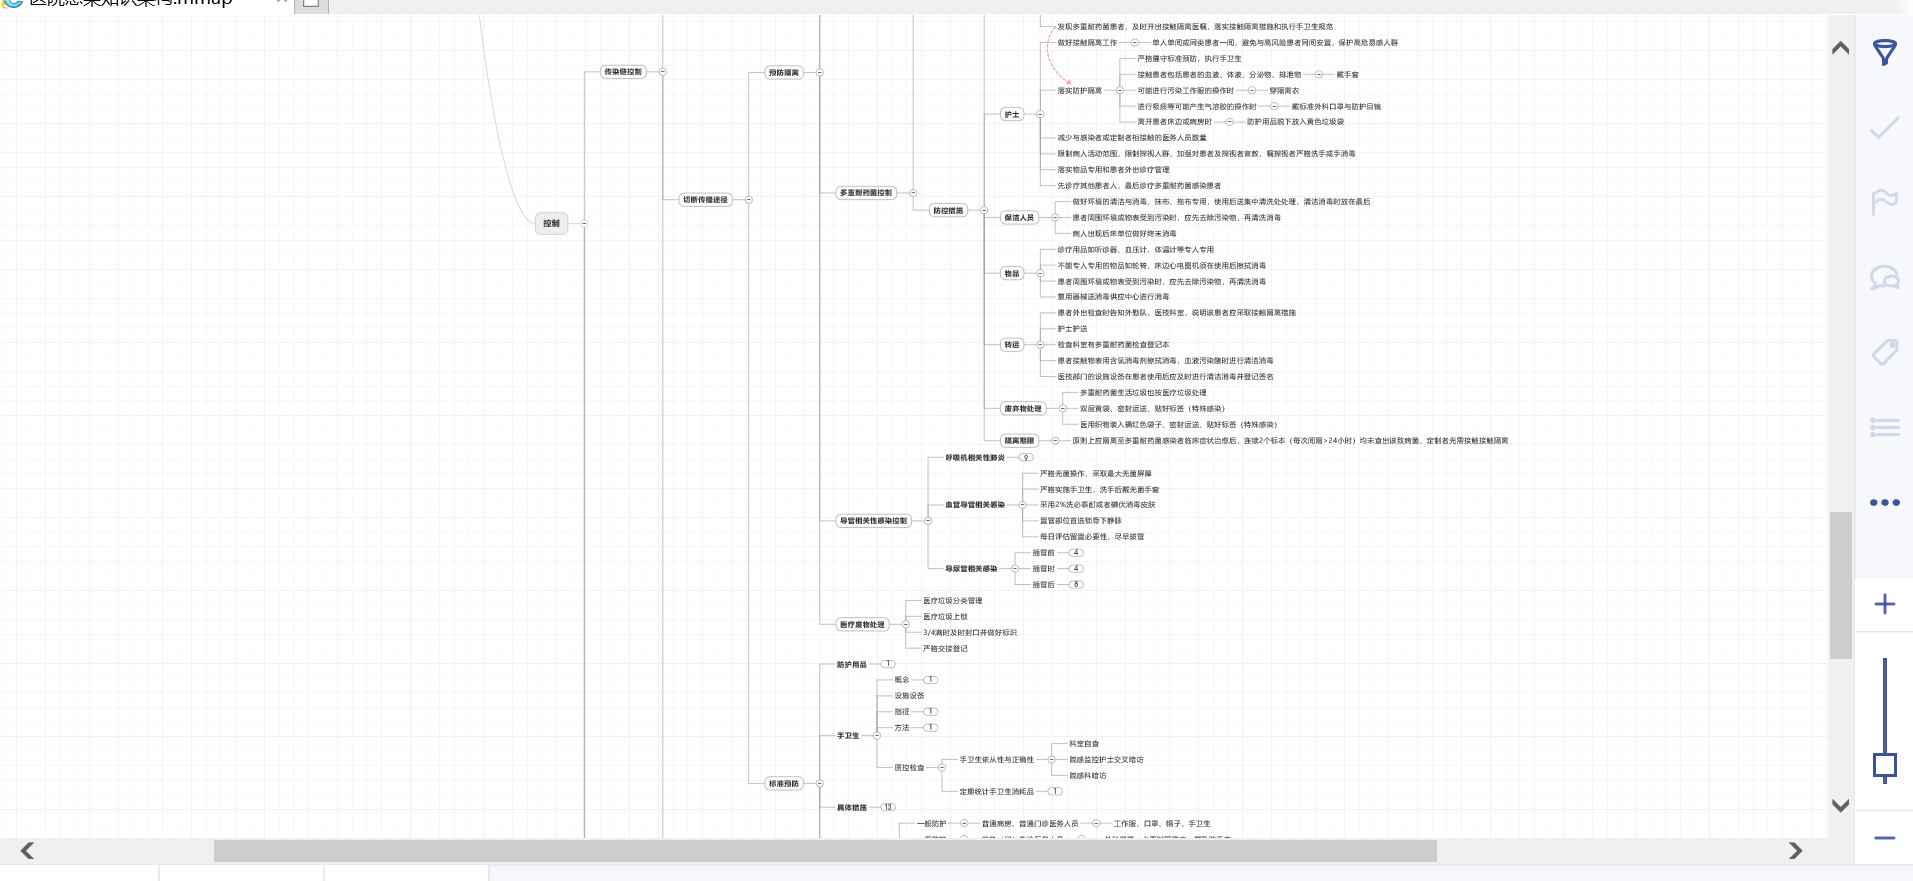Select the 标准预防 topic node
This screenshot has height=881, width=1913.
click(x=784, y=783)
